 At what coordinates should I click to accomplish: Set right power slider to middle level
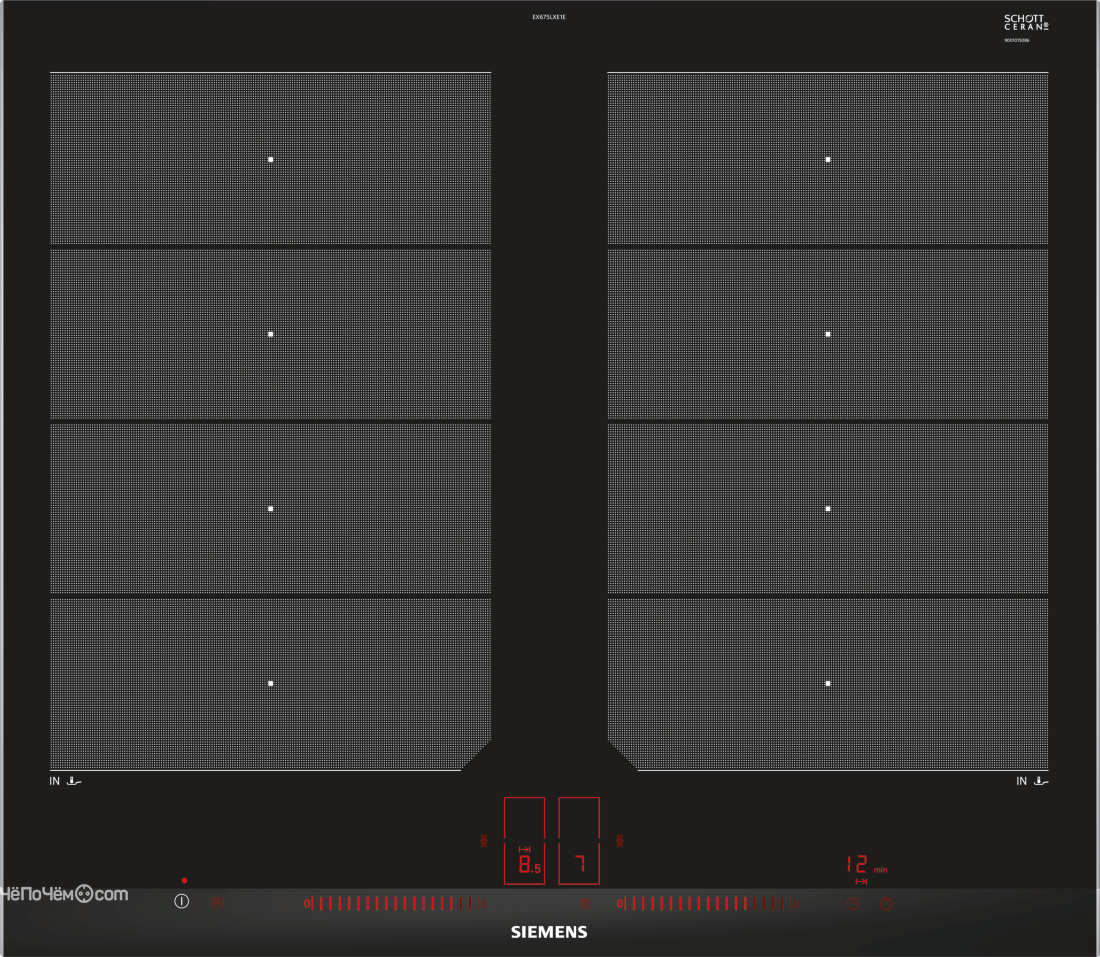[708, 904]
